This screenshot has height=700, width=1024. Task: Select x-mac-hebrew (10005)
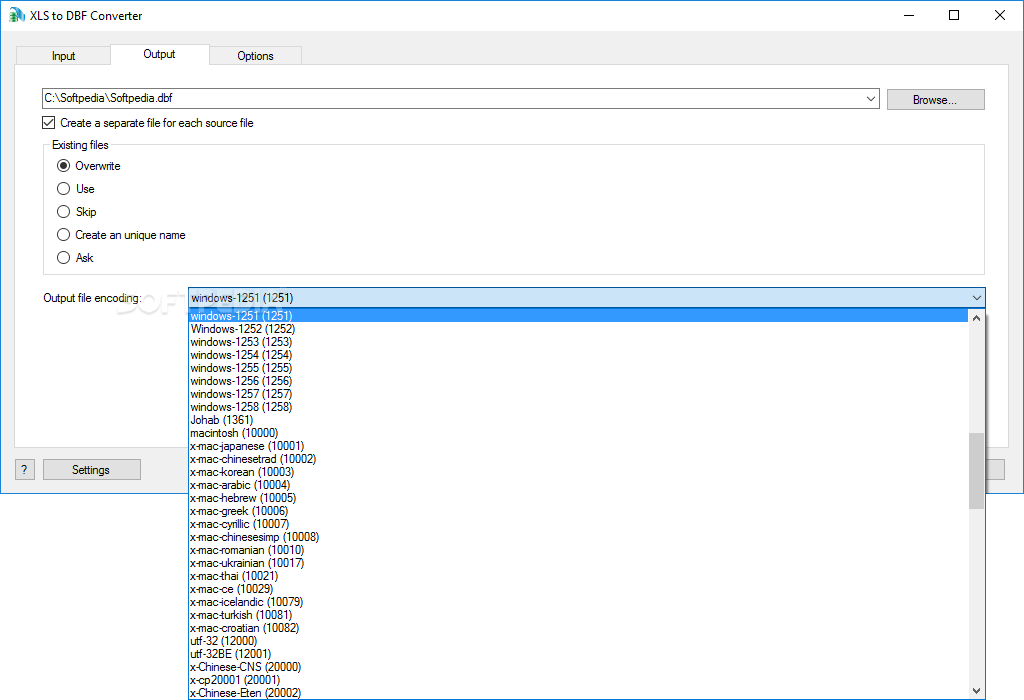point(578,498)
